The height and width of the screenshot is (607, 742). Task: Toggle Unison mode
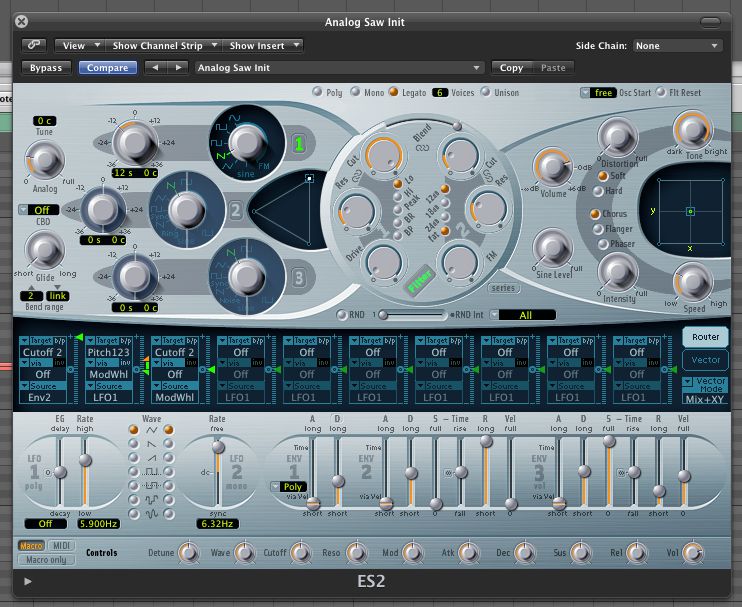click(x=485, y=92)
